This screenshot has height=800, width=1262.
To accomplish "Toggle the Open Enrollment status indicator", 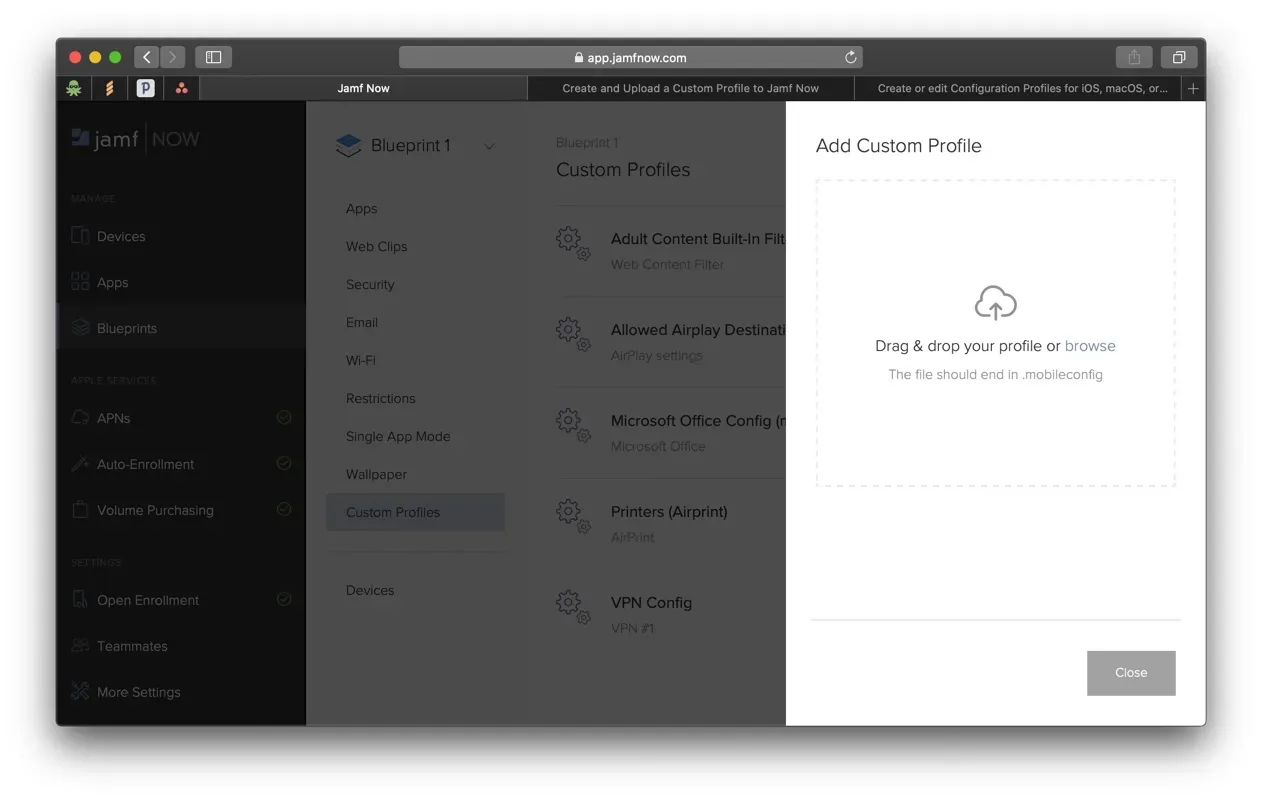I will pos(284,599).
